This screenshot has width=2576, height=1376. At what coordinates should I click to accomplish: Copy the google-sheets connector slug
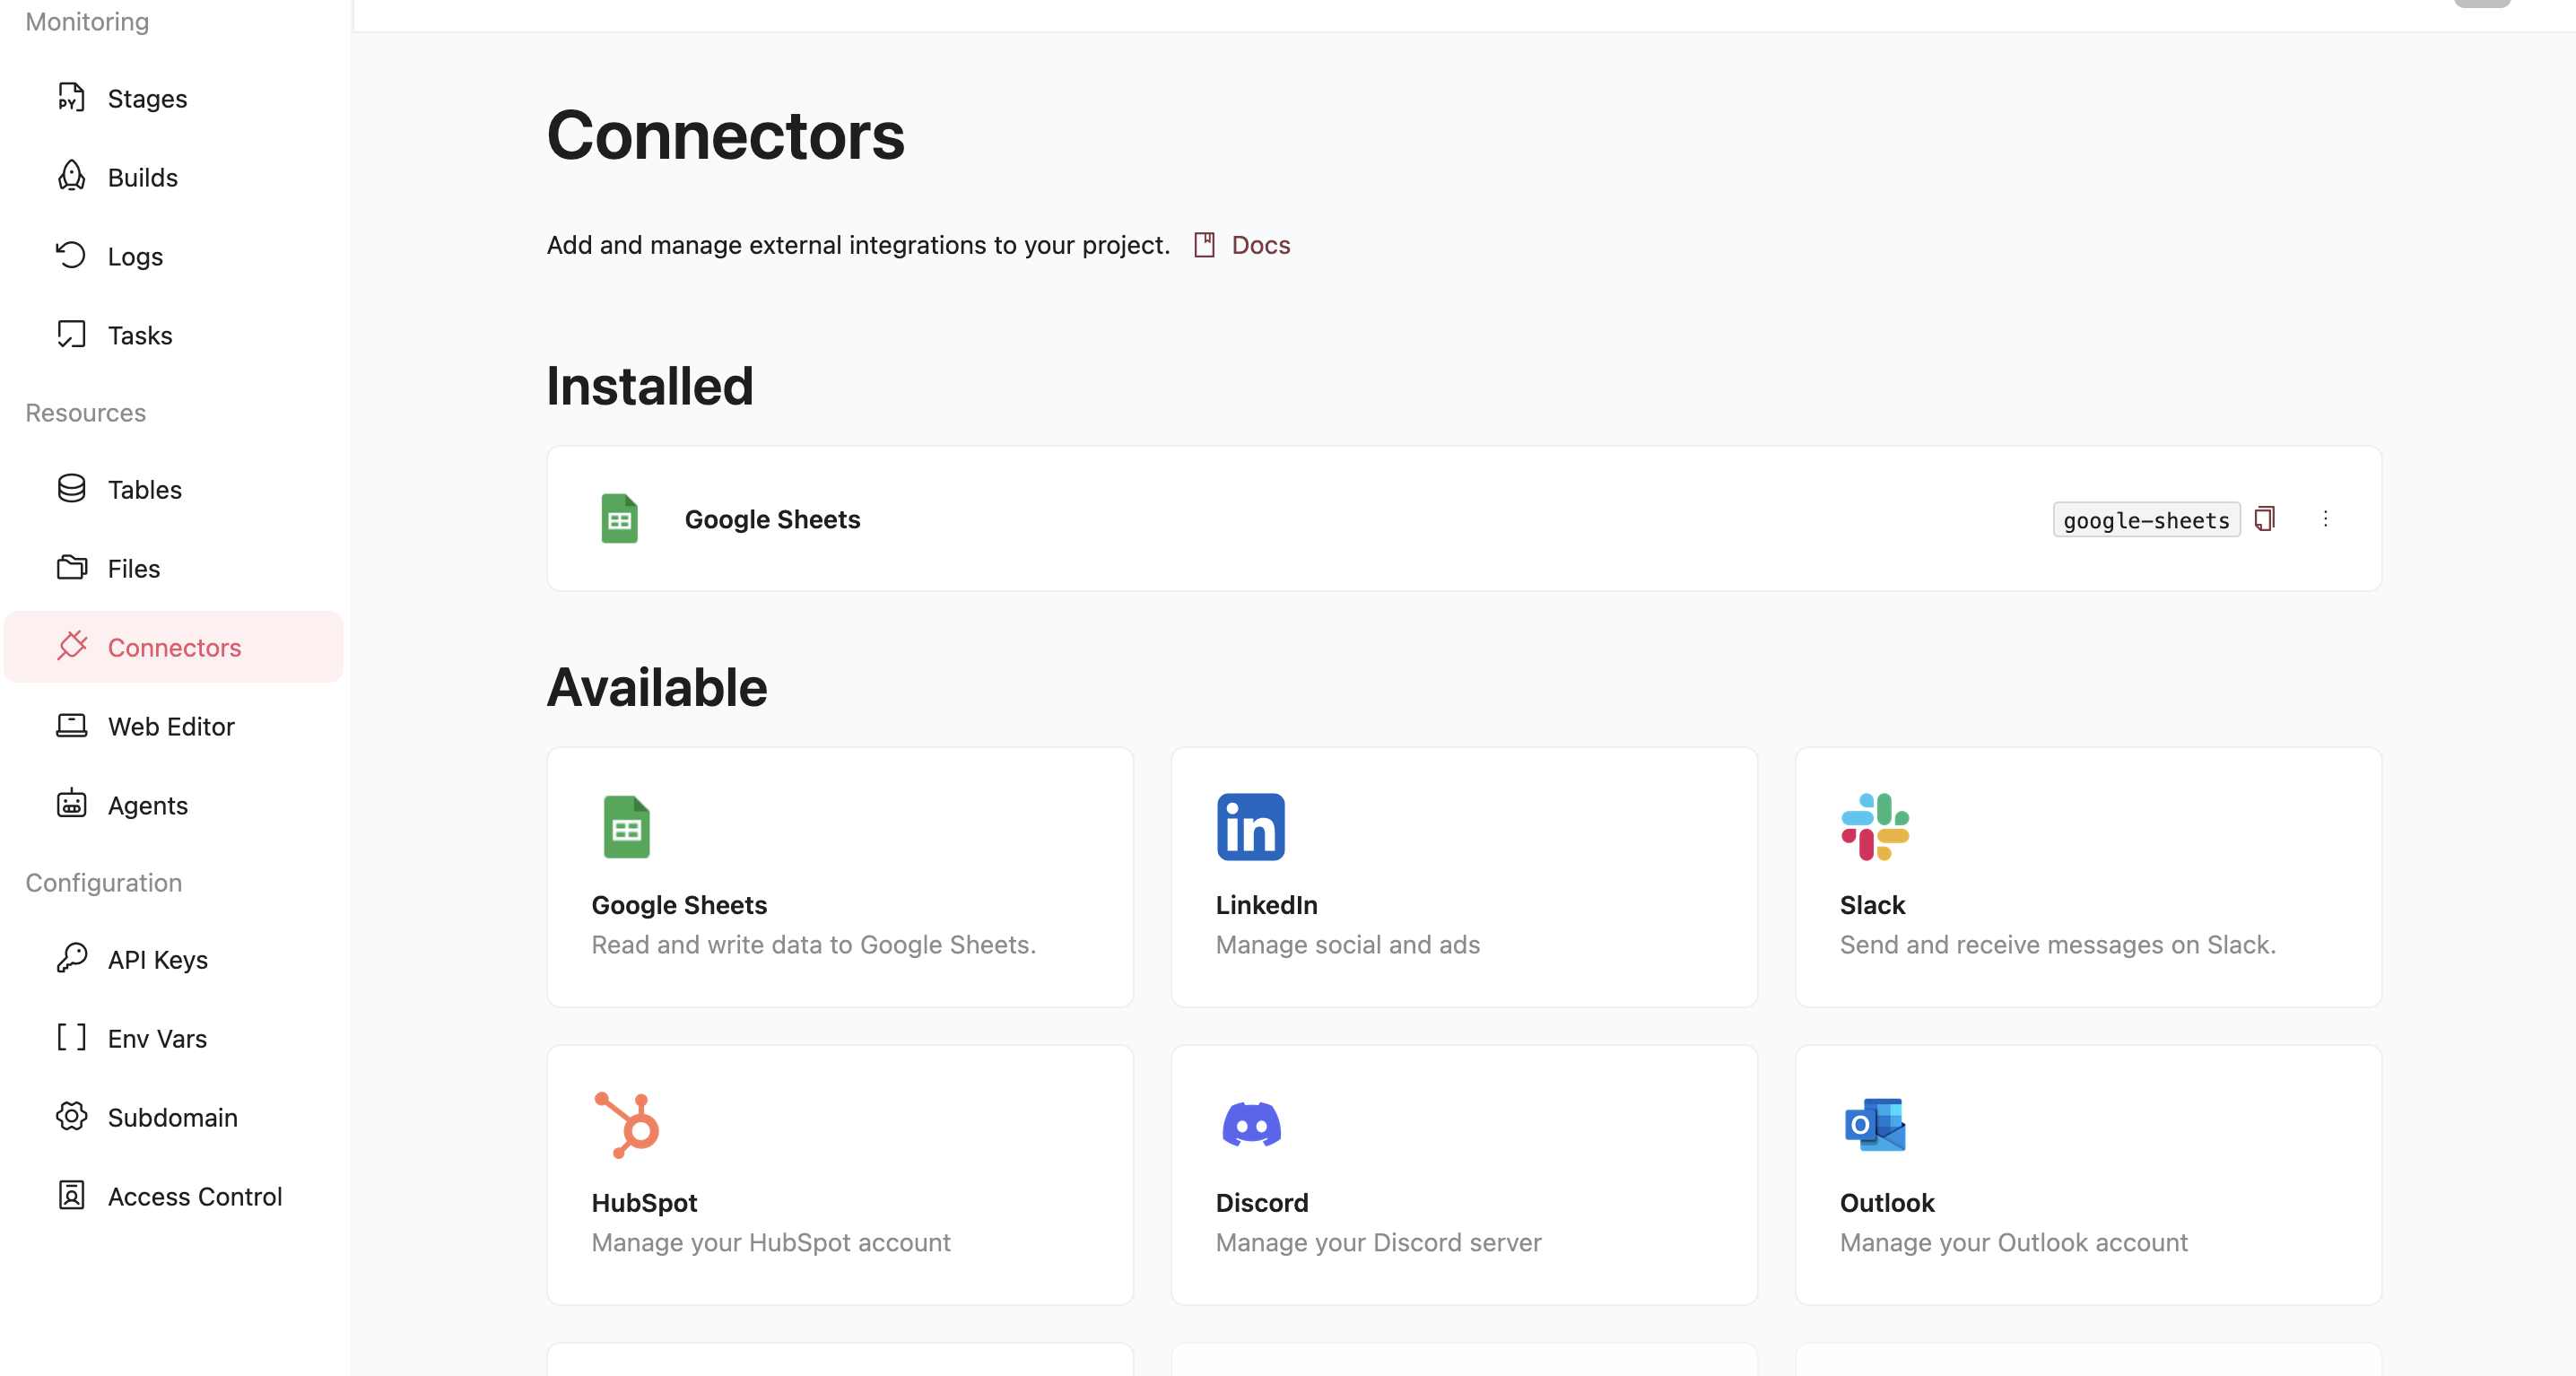(x=2265, y=519)
